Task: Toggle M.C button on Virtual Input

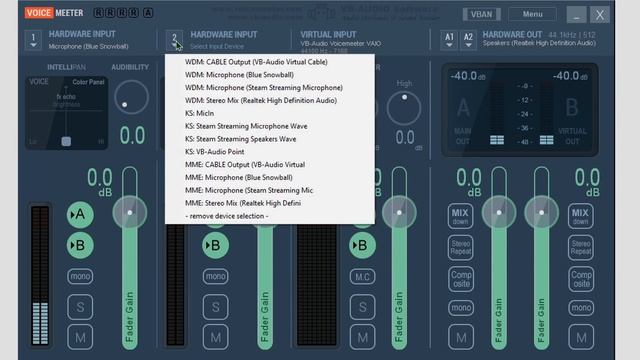Action: 362,277
